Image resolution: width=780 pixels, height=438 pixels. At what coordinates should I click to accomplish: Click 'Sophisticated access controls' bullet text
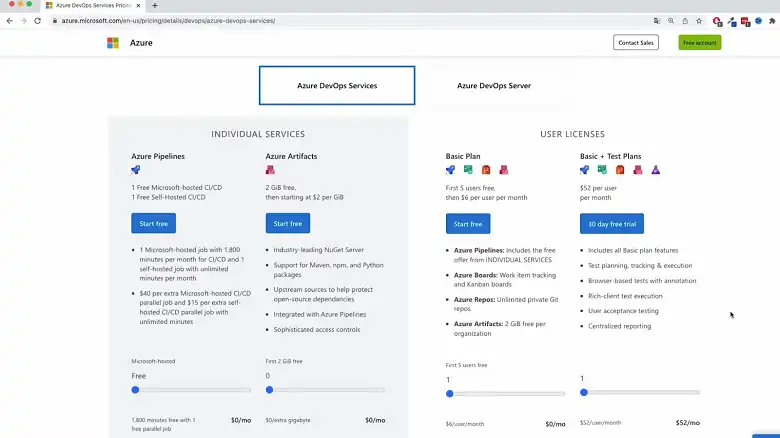[317, 329]
